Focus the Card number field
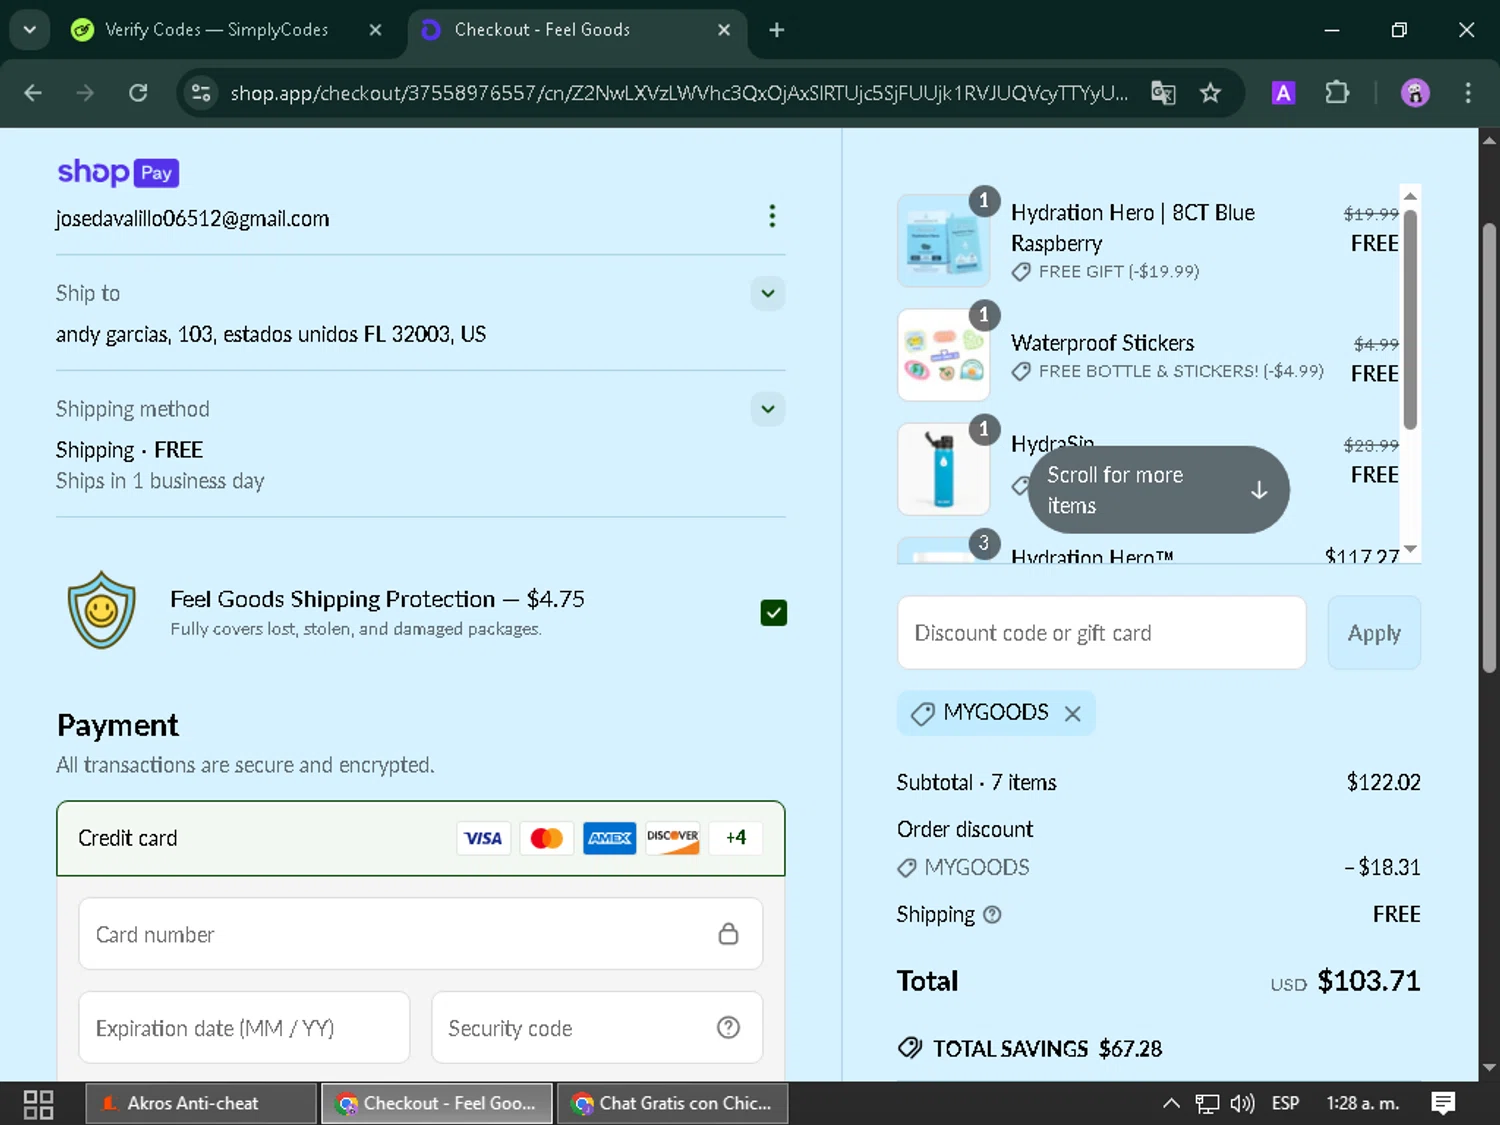 (421, 934)
